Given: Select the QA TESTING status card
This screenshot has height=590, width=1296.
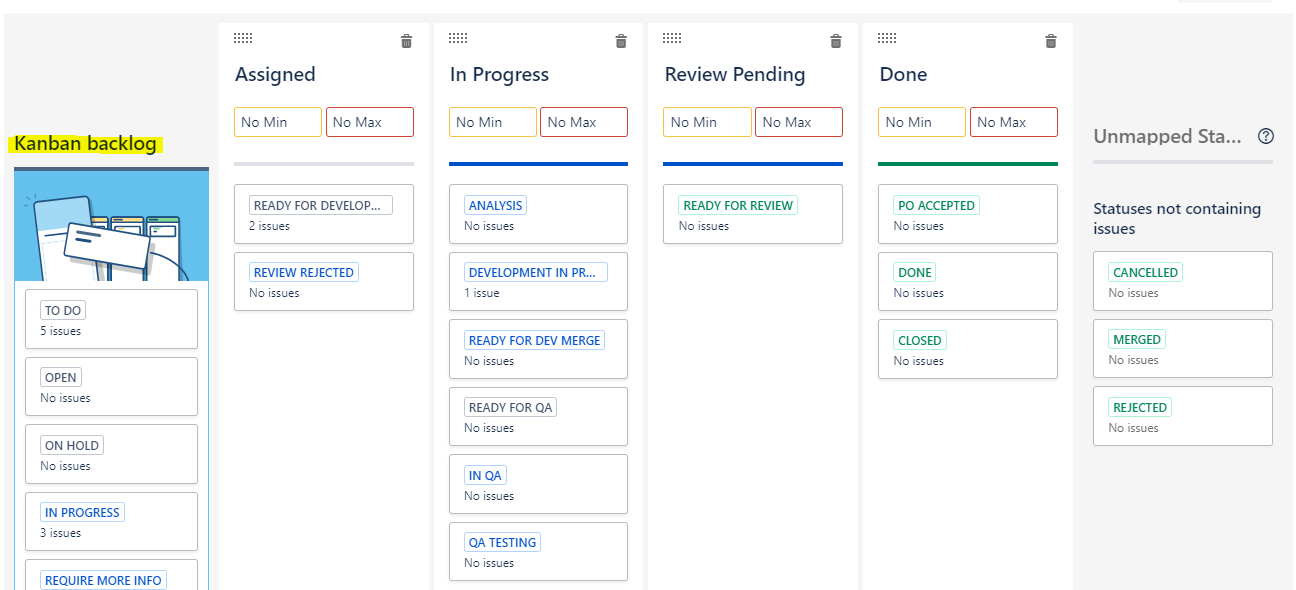Looking at the screenshot, I should click(x=538, y=551).
